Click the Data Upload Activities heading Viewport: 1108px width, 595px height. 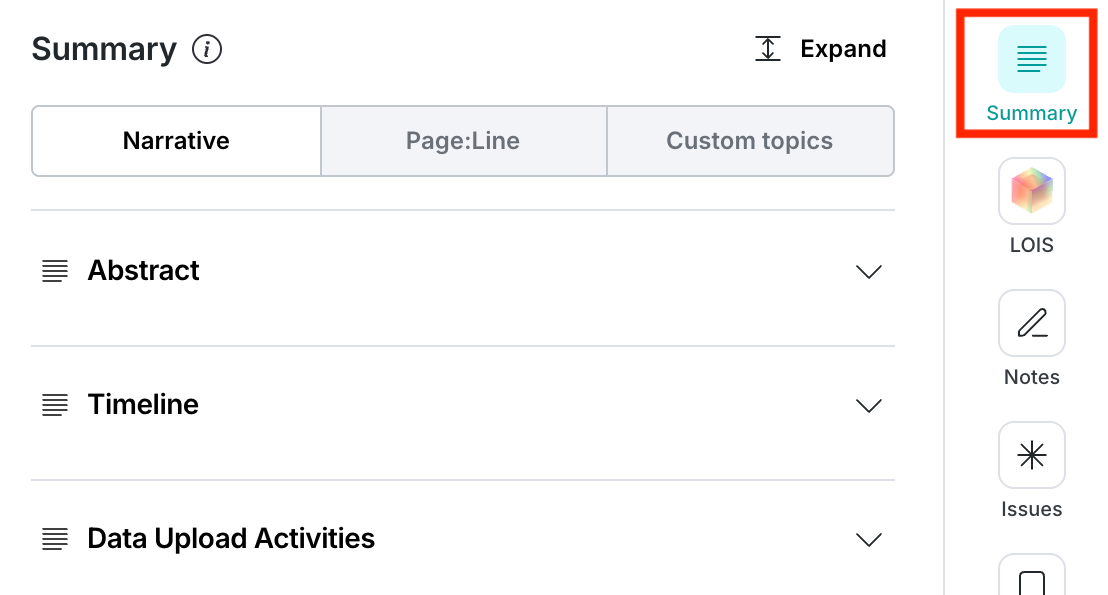coord(231,539)
